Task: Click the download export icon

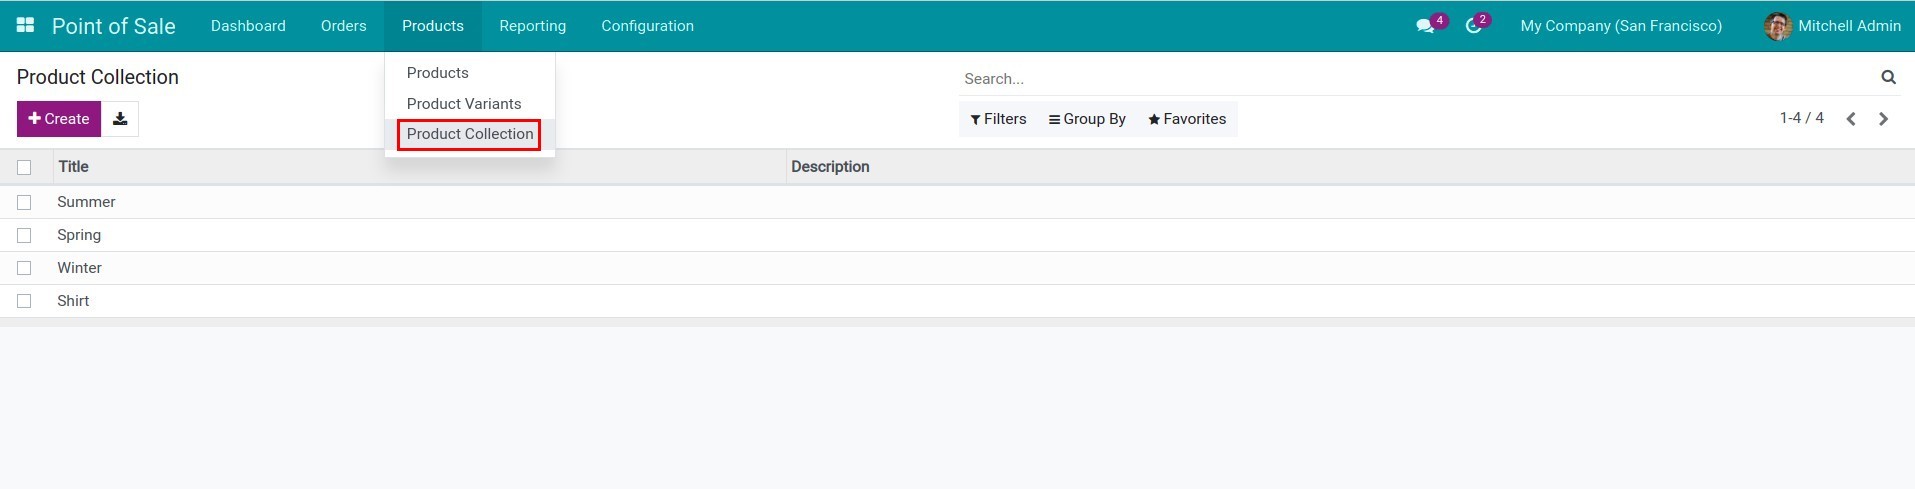Action: pos(120,119)
